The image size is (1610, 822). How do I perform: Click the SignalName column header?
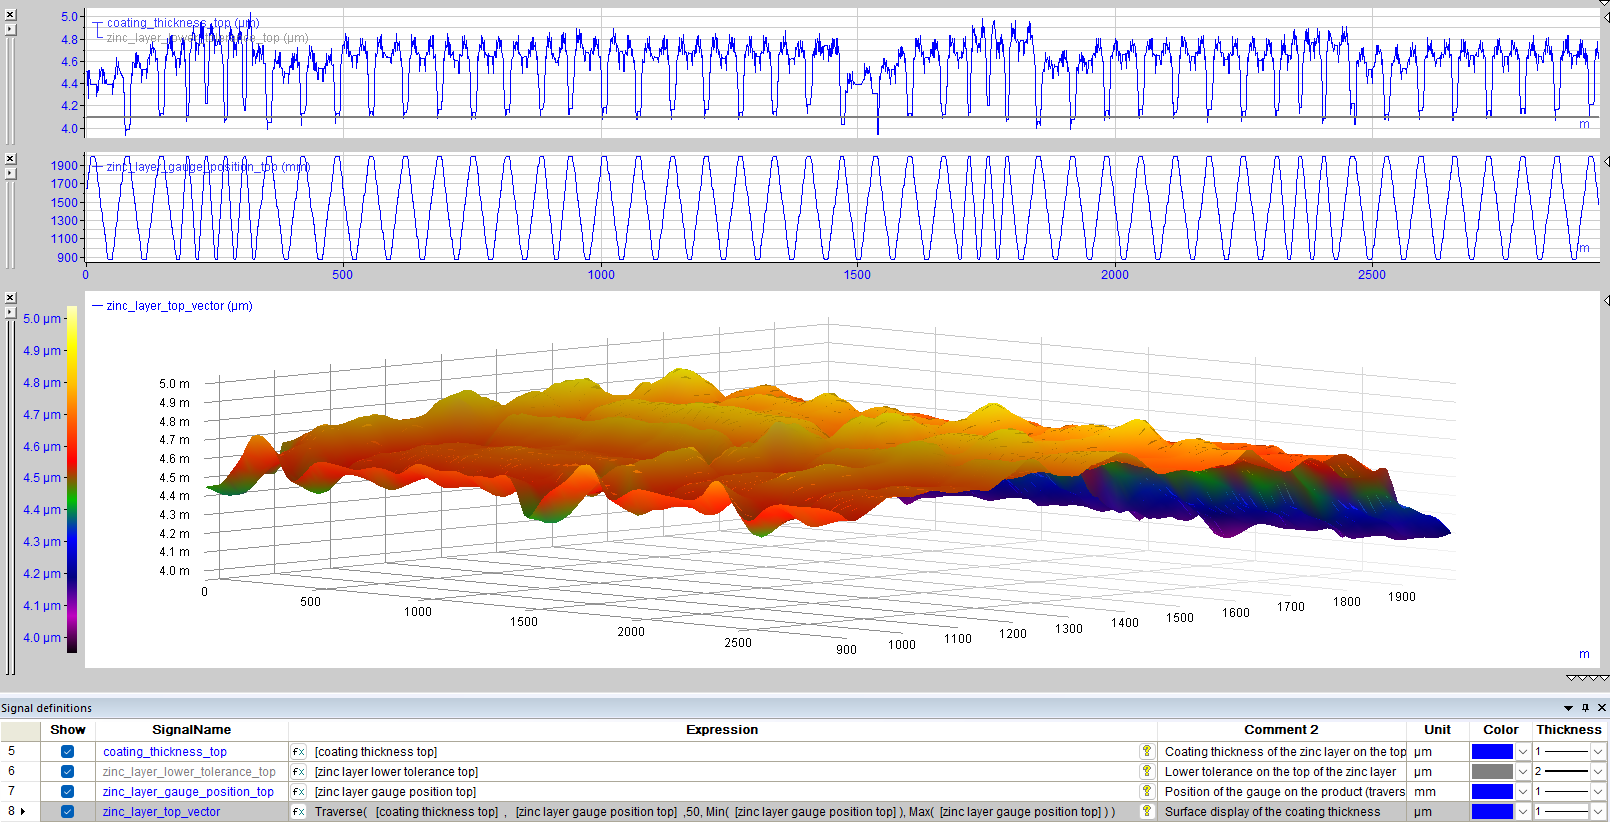191,730
